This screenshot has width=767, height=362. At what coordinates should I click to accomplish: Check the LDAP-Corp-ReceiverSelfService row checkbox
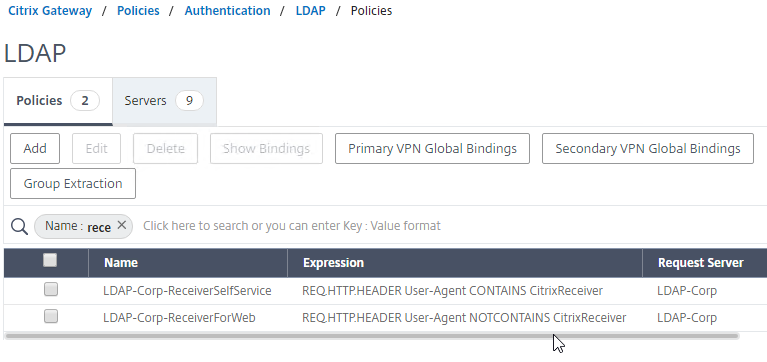(x=50, y=290)
